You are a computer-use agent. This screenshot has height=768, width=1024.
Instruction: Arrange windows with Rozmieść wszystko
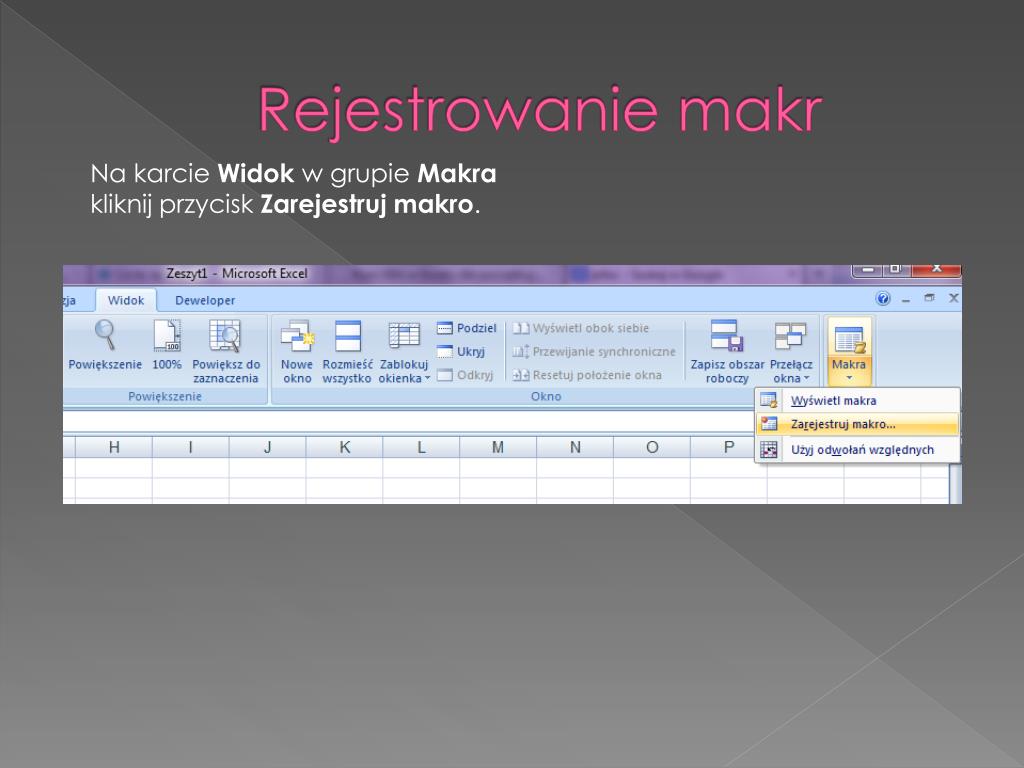click(x=347, y=352)
